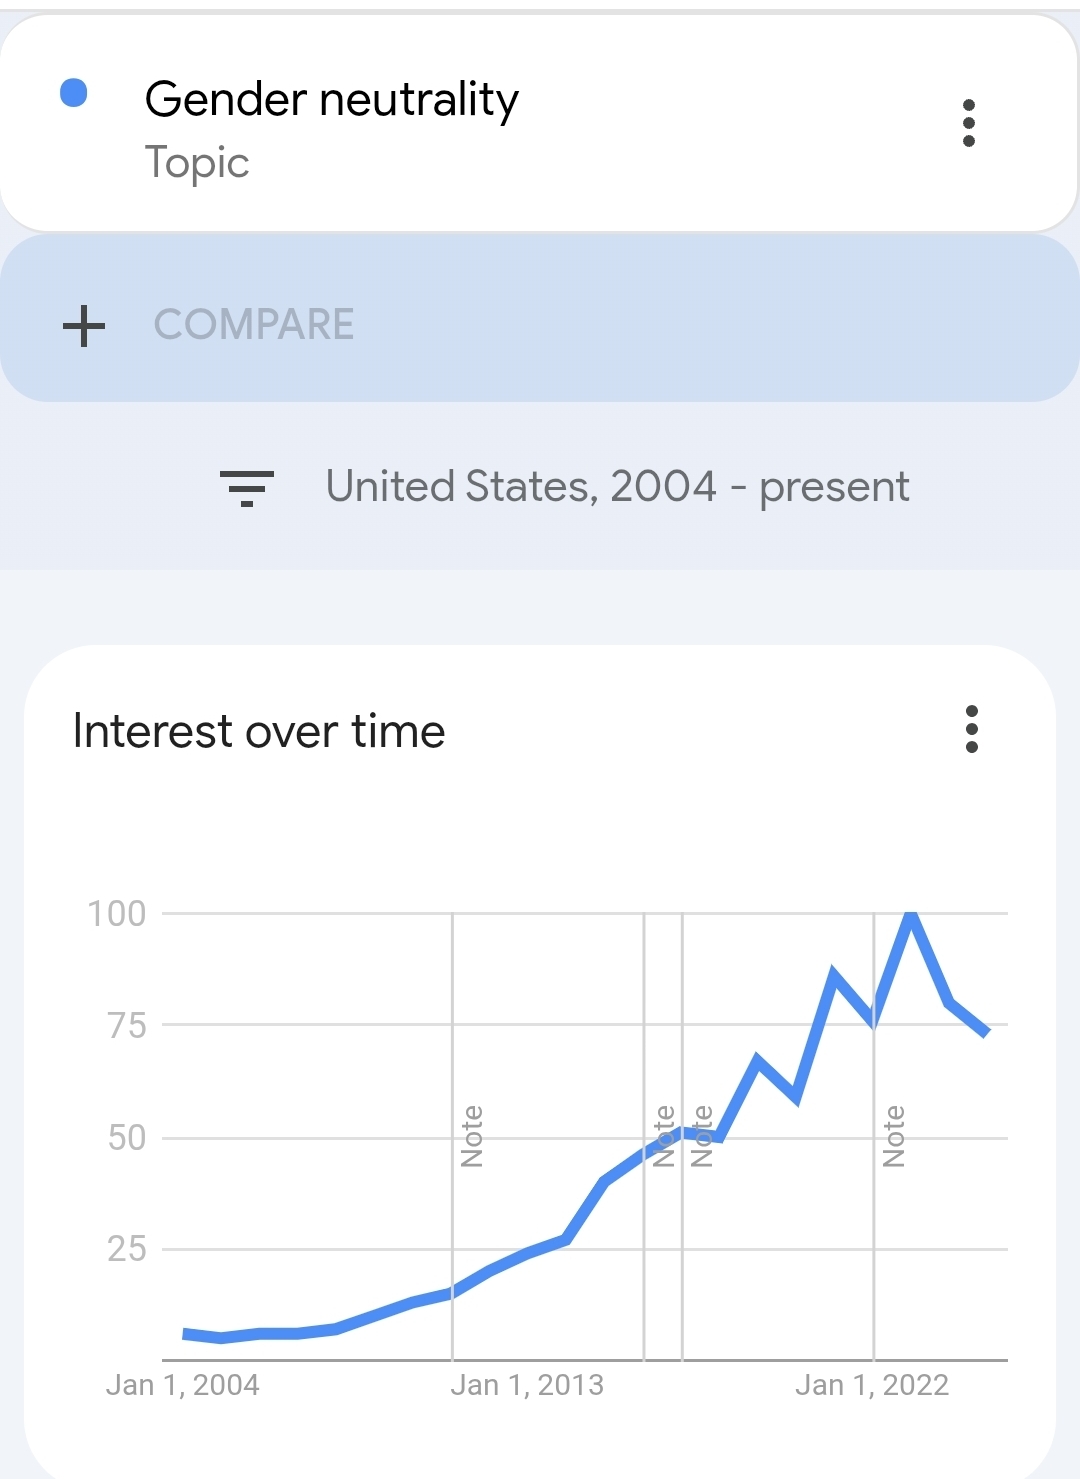
Task: Click the Jan 1, 2004 axis label
Action: pyautogui.click(x=182, y=1385)
